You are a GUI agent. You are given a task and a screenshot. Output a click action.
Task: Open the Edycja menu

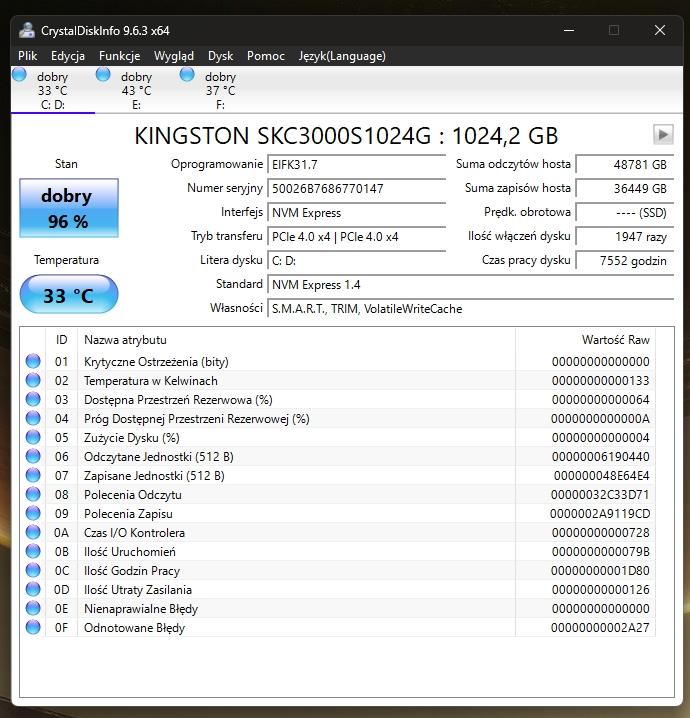point(68,56)
